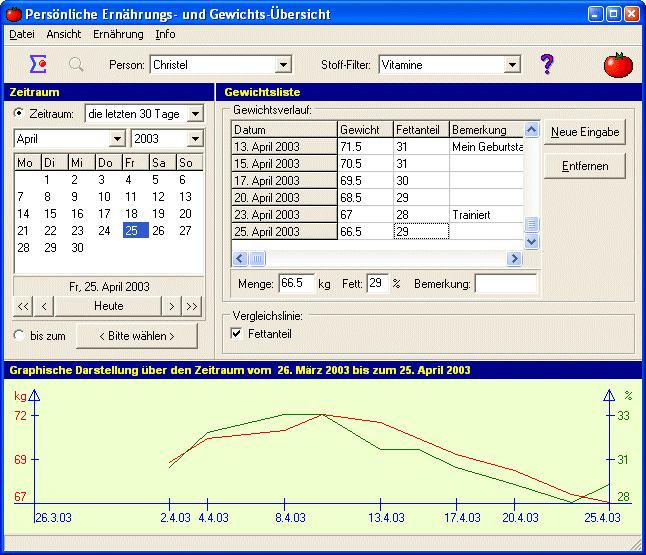Click weight cell '71.5'

point(365,147)
